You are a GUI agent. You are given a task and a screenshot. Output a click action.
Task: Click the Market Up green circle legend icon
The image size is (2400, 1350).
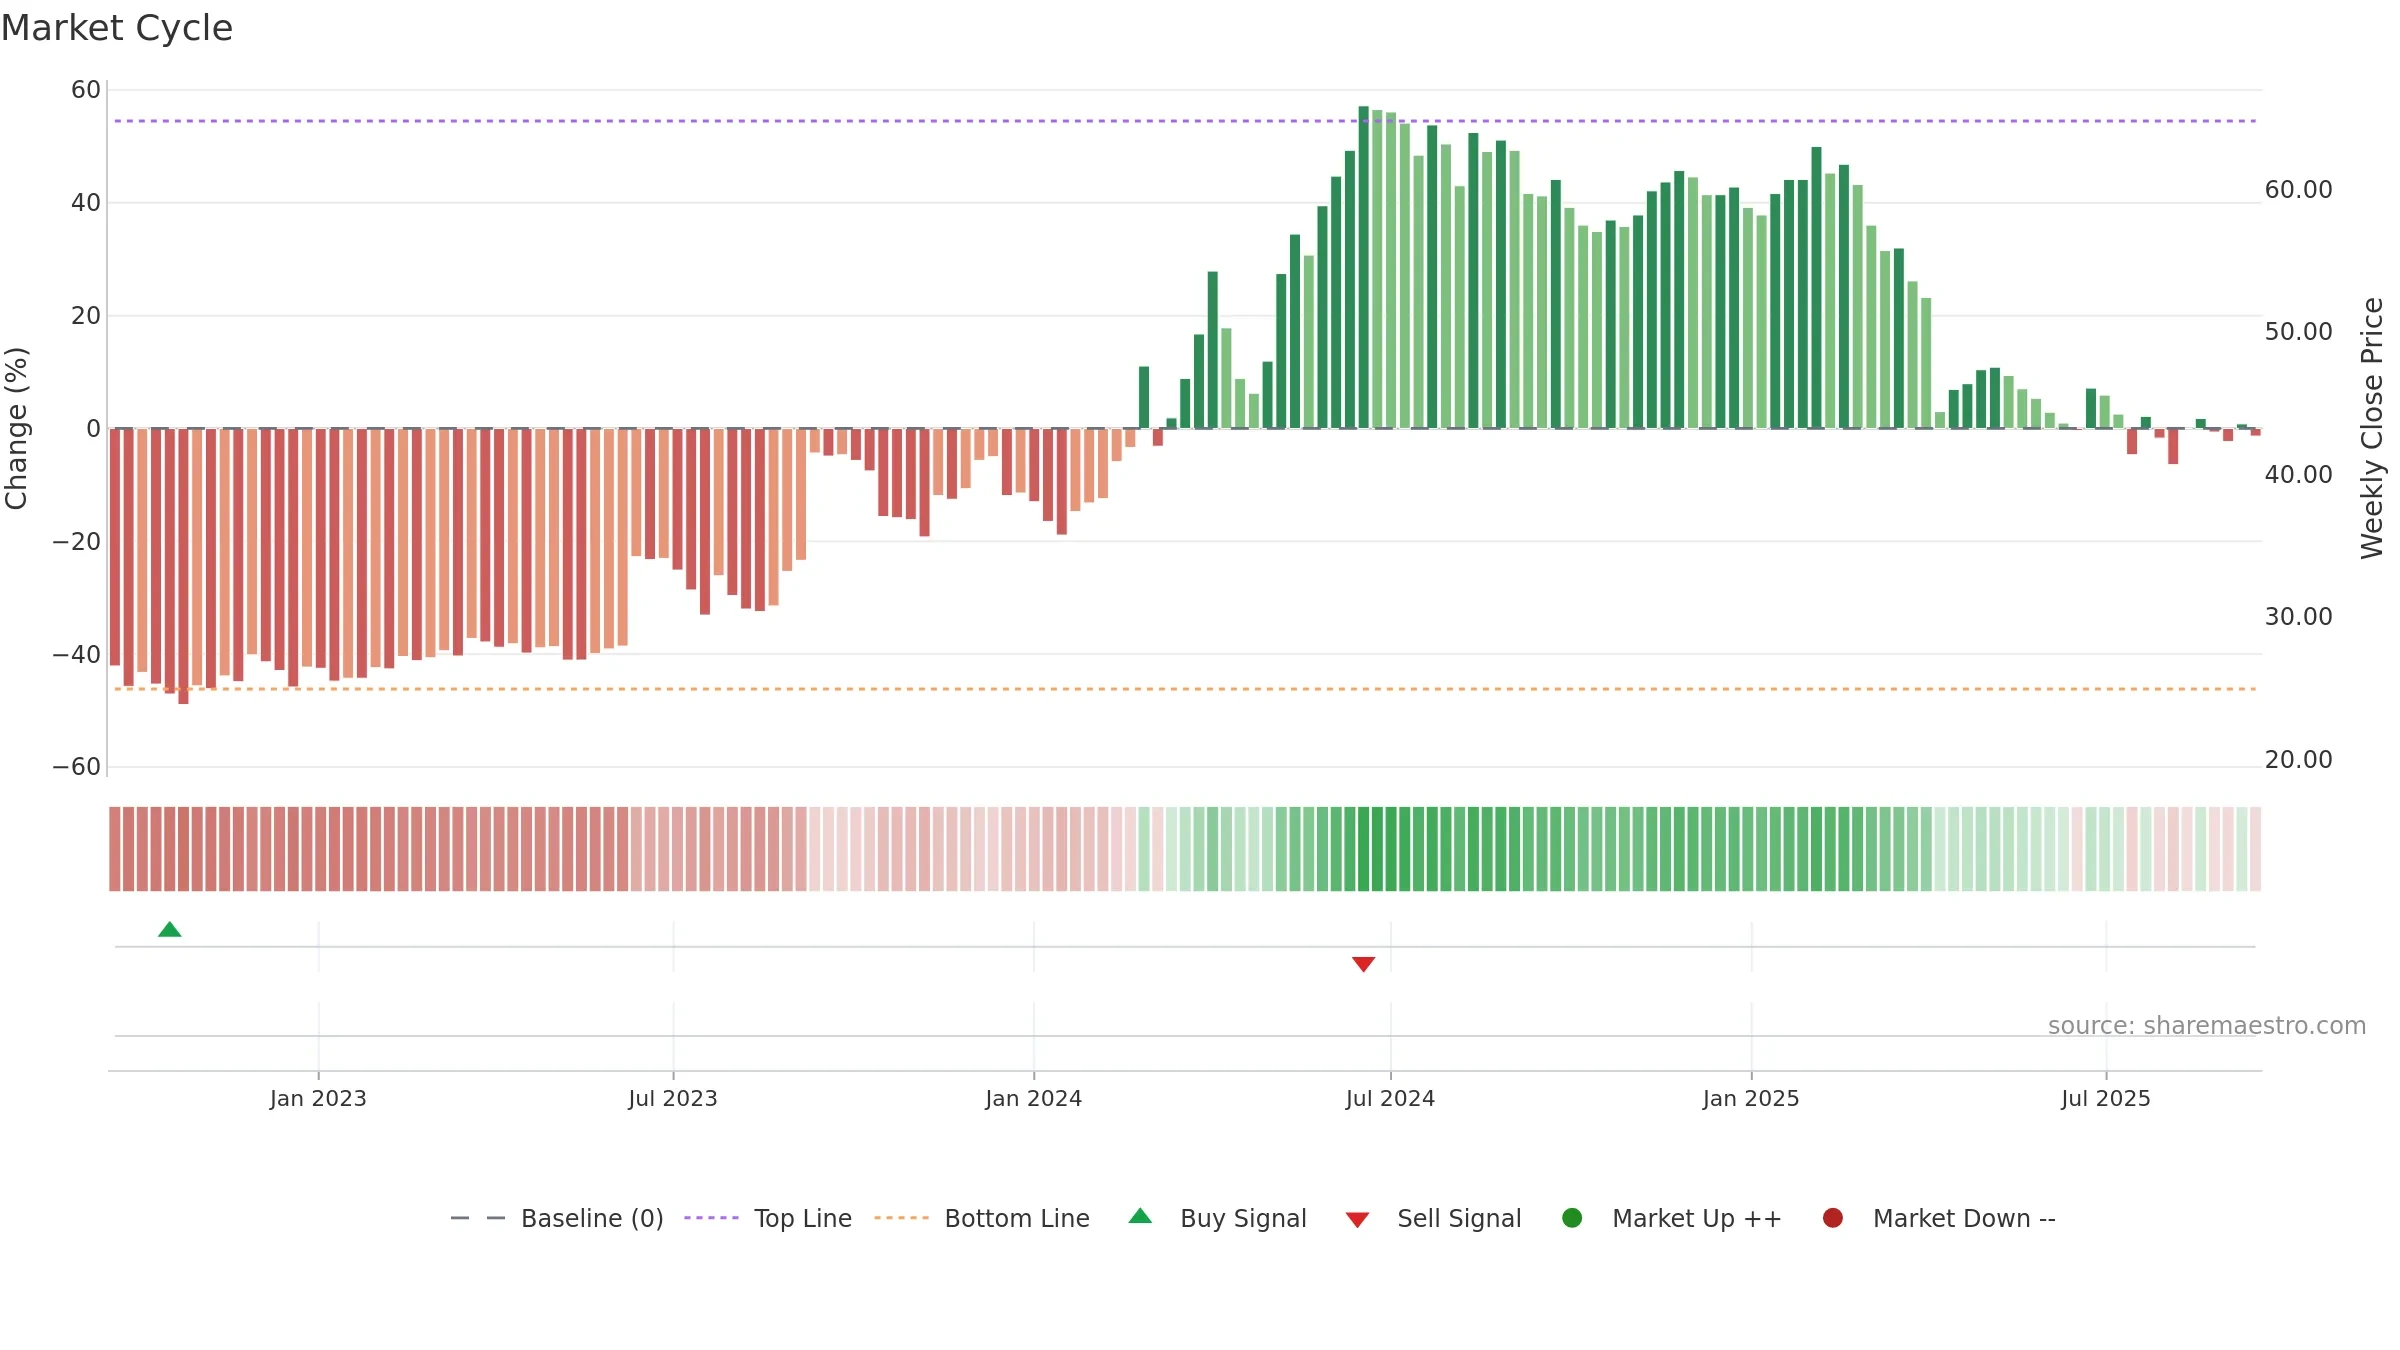(x=1572, y=1218)
